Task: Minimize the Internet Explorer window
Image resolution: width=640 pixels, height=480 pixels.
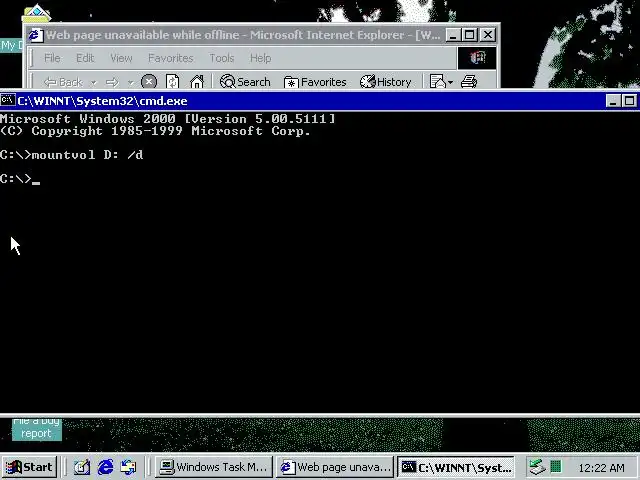Action: click(x=453, y=35)
